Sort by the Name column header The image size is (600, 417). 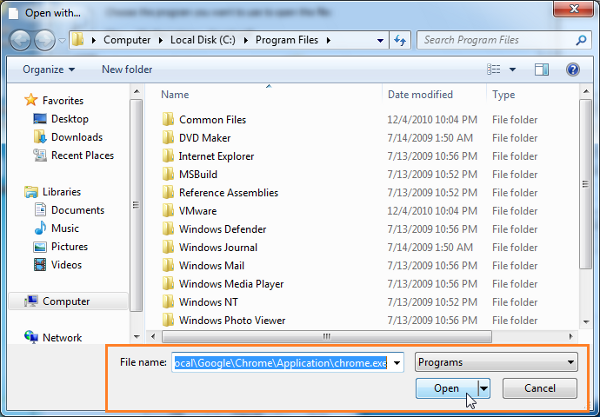point(175,94)
